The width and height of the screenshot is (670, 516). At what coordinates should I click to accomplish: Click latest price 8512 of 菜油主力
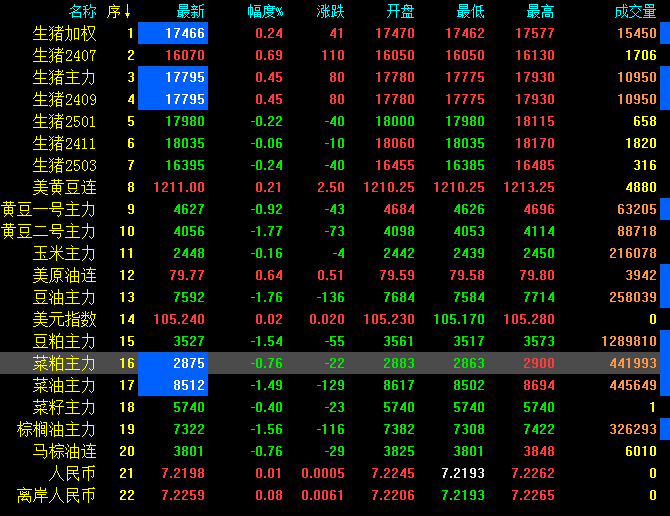click(x=189, y=385)
